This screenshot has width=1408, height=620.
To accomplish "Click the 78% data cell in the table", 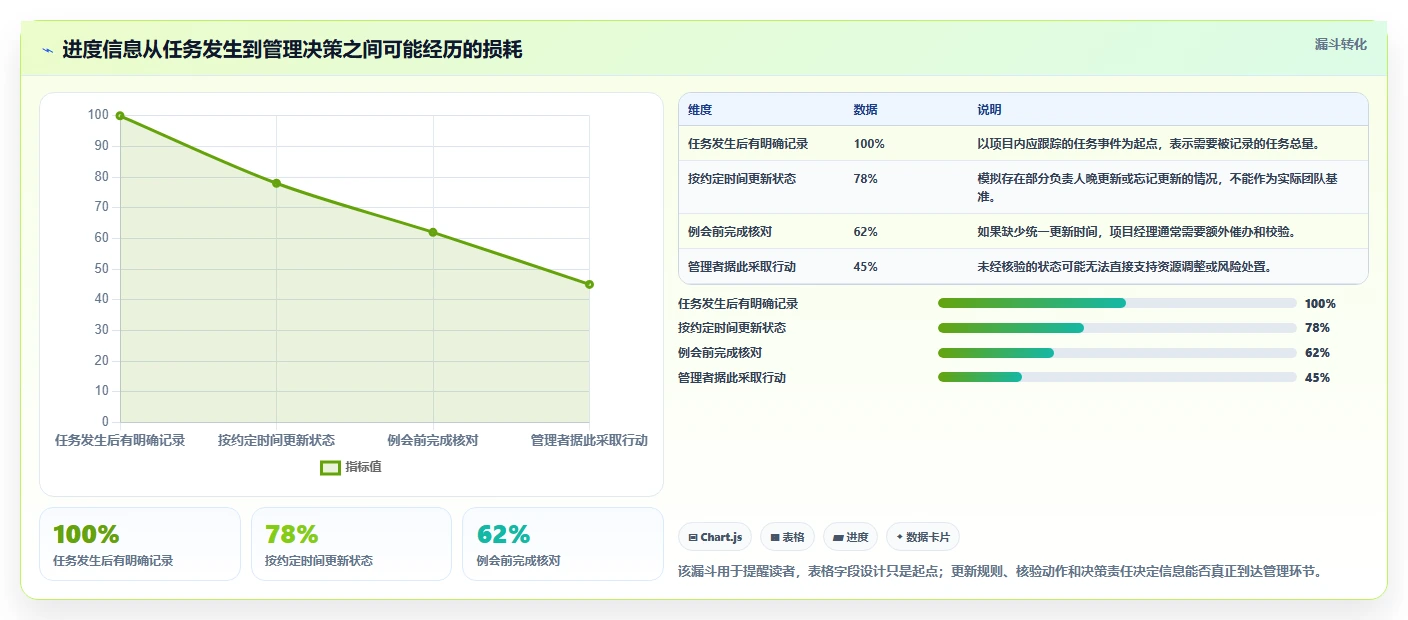I will coord(865,179).
